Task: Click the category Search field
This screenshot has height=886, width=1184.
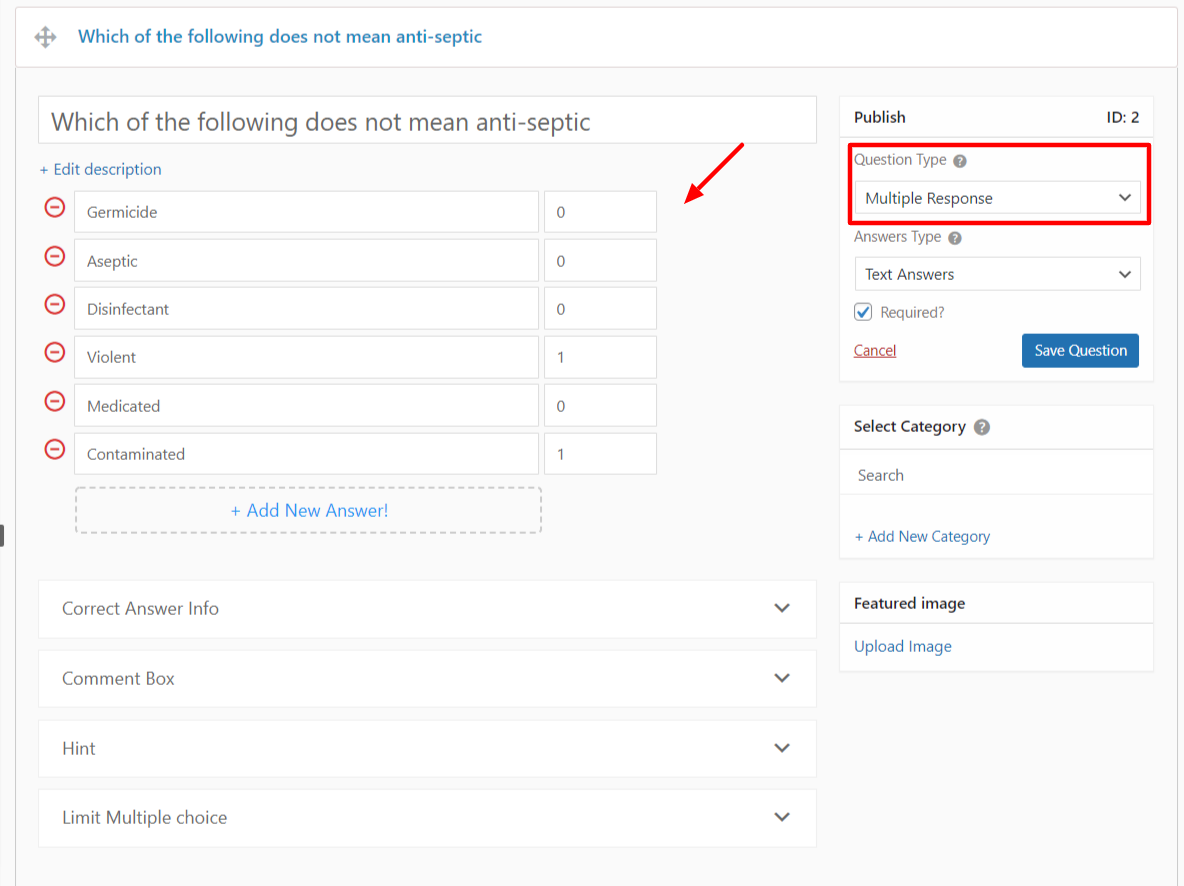Action: (x=996, y=475)
